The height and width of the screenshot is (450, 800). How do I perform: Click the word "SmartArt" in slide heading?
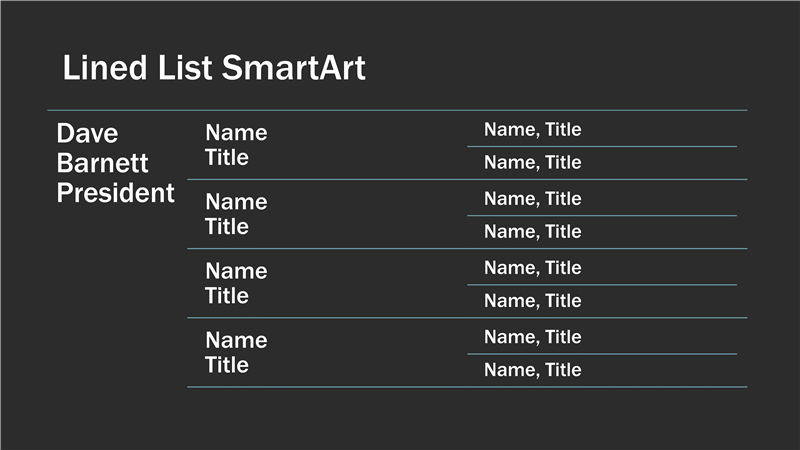294,68
